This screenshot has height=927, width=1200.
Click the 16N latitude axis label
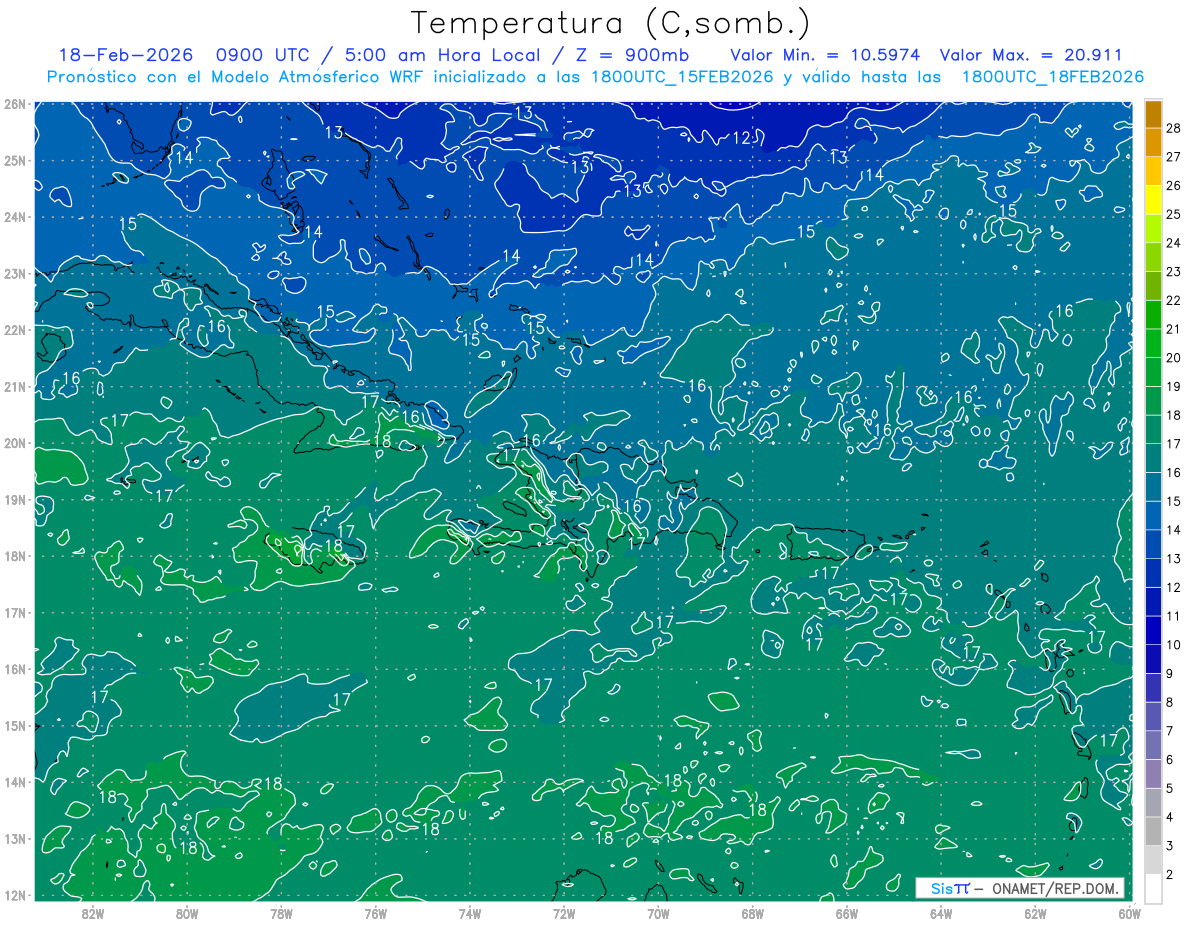pyautogui.click(x=14, y=669)
